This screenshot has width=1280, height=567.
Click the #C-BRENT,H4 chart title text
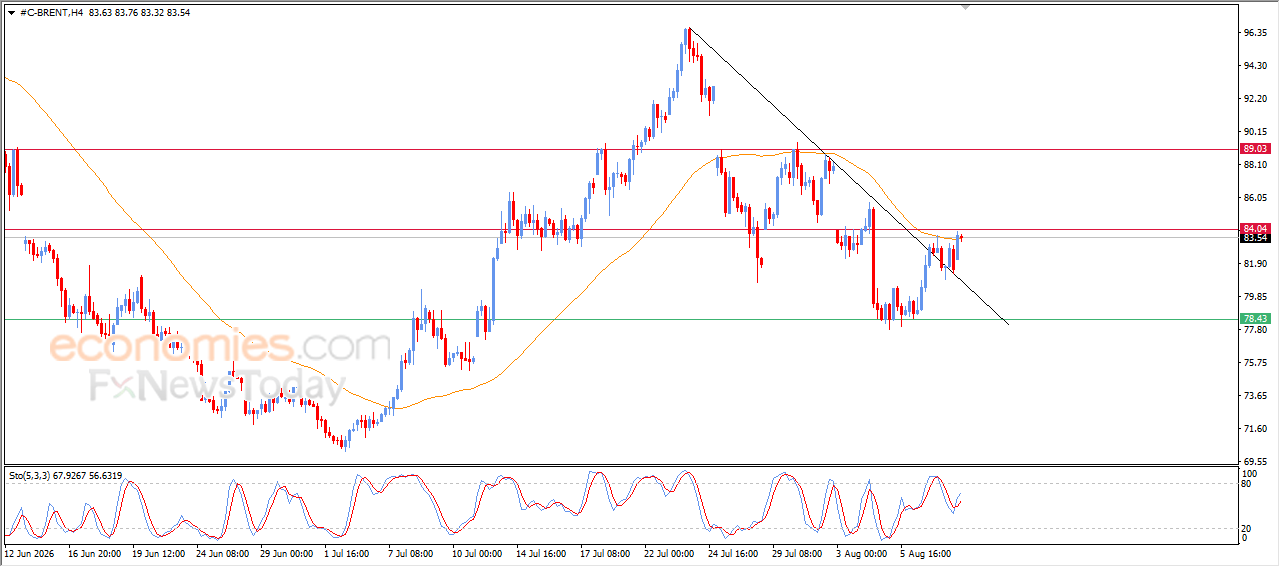[x=52, y=12]
